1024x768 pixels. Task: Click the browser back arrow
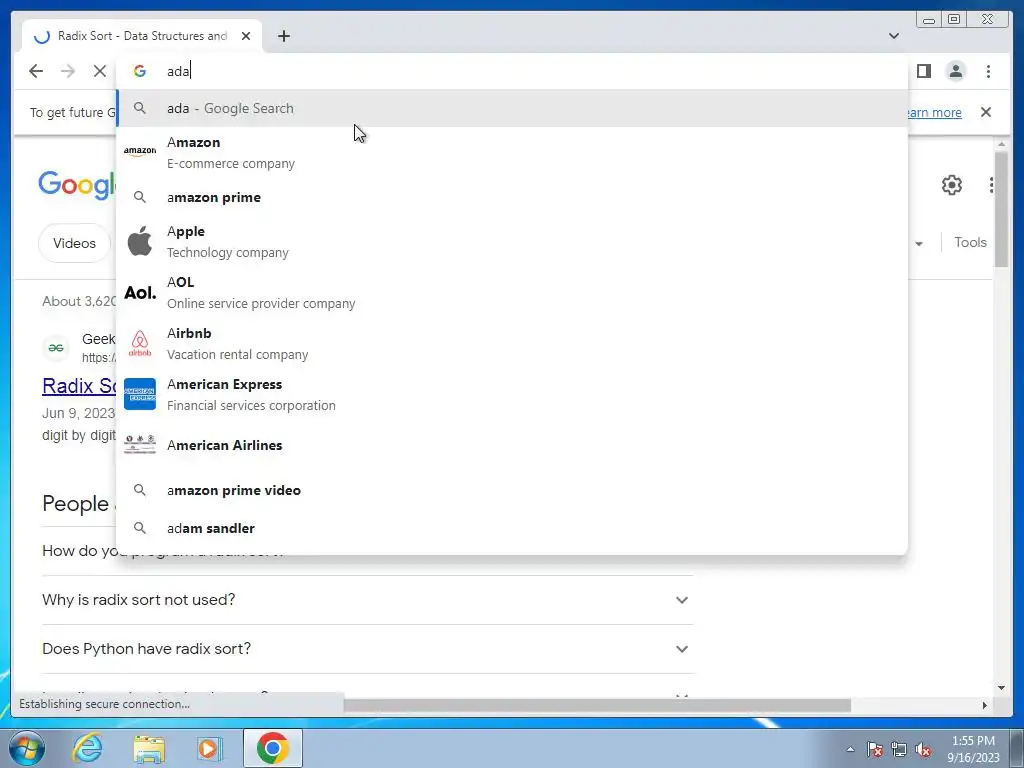(x=36, y=71)
